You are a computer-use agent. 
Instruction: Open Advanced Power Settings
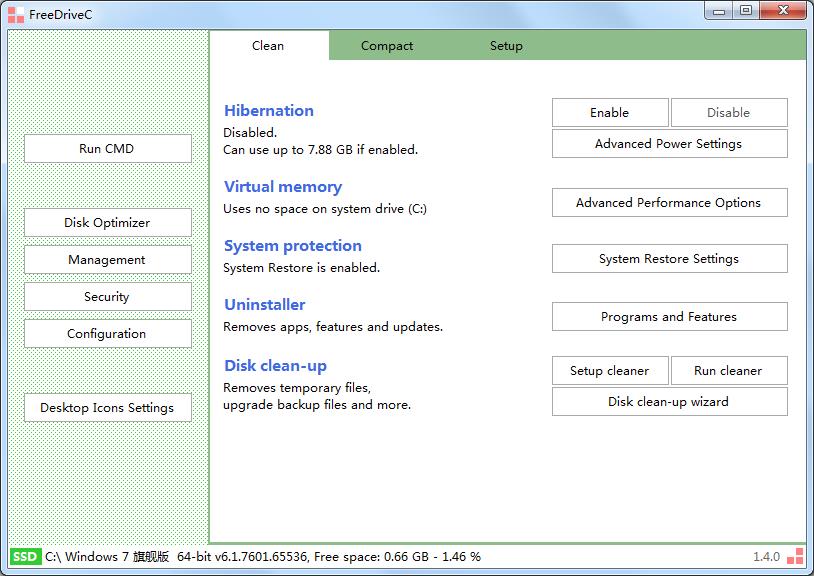click(x=669, y=144)
